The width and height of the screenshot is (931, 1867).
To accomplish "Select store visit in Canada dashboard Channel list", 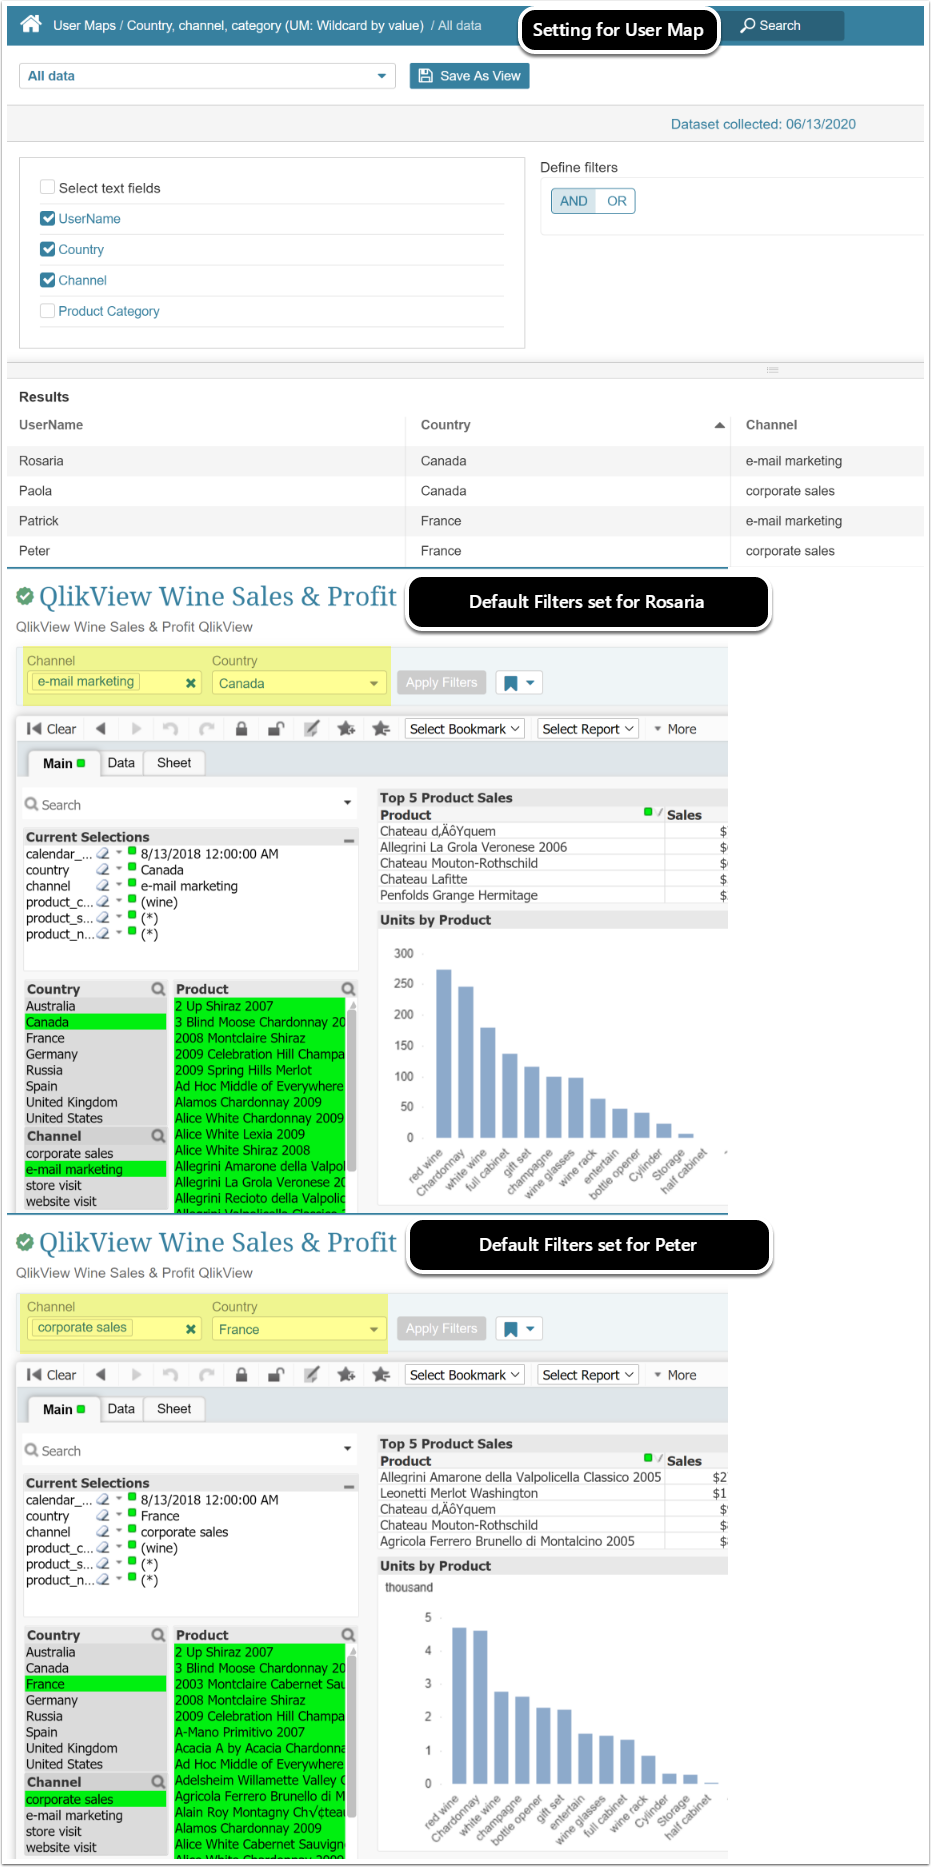I will point(95,1185).
